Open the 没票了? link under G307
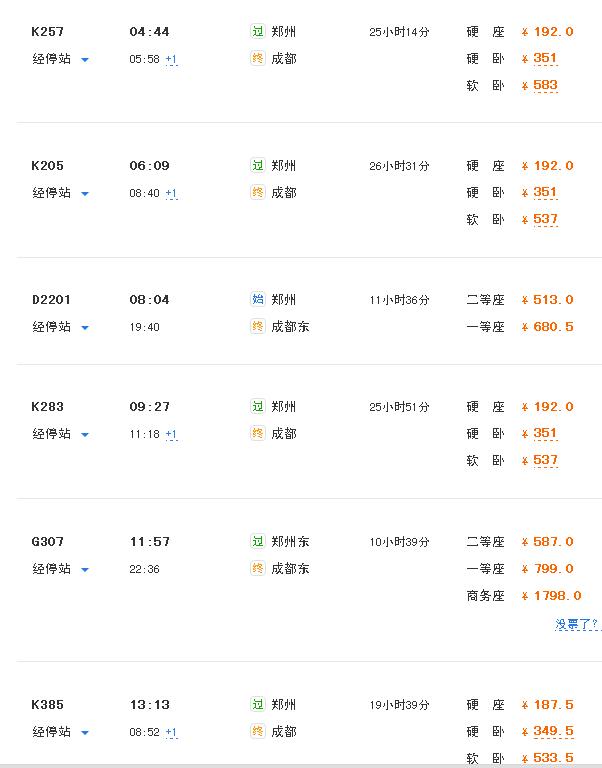Screen dimensions: 602x768 point(577,624)
